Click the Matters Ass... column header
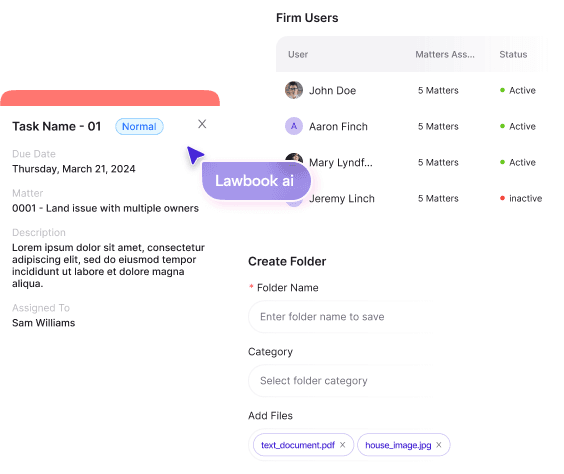This screenshot has height=474, width=564. coord(445,54)
